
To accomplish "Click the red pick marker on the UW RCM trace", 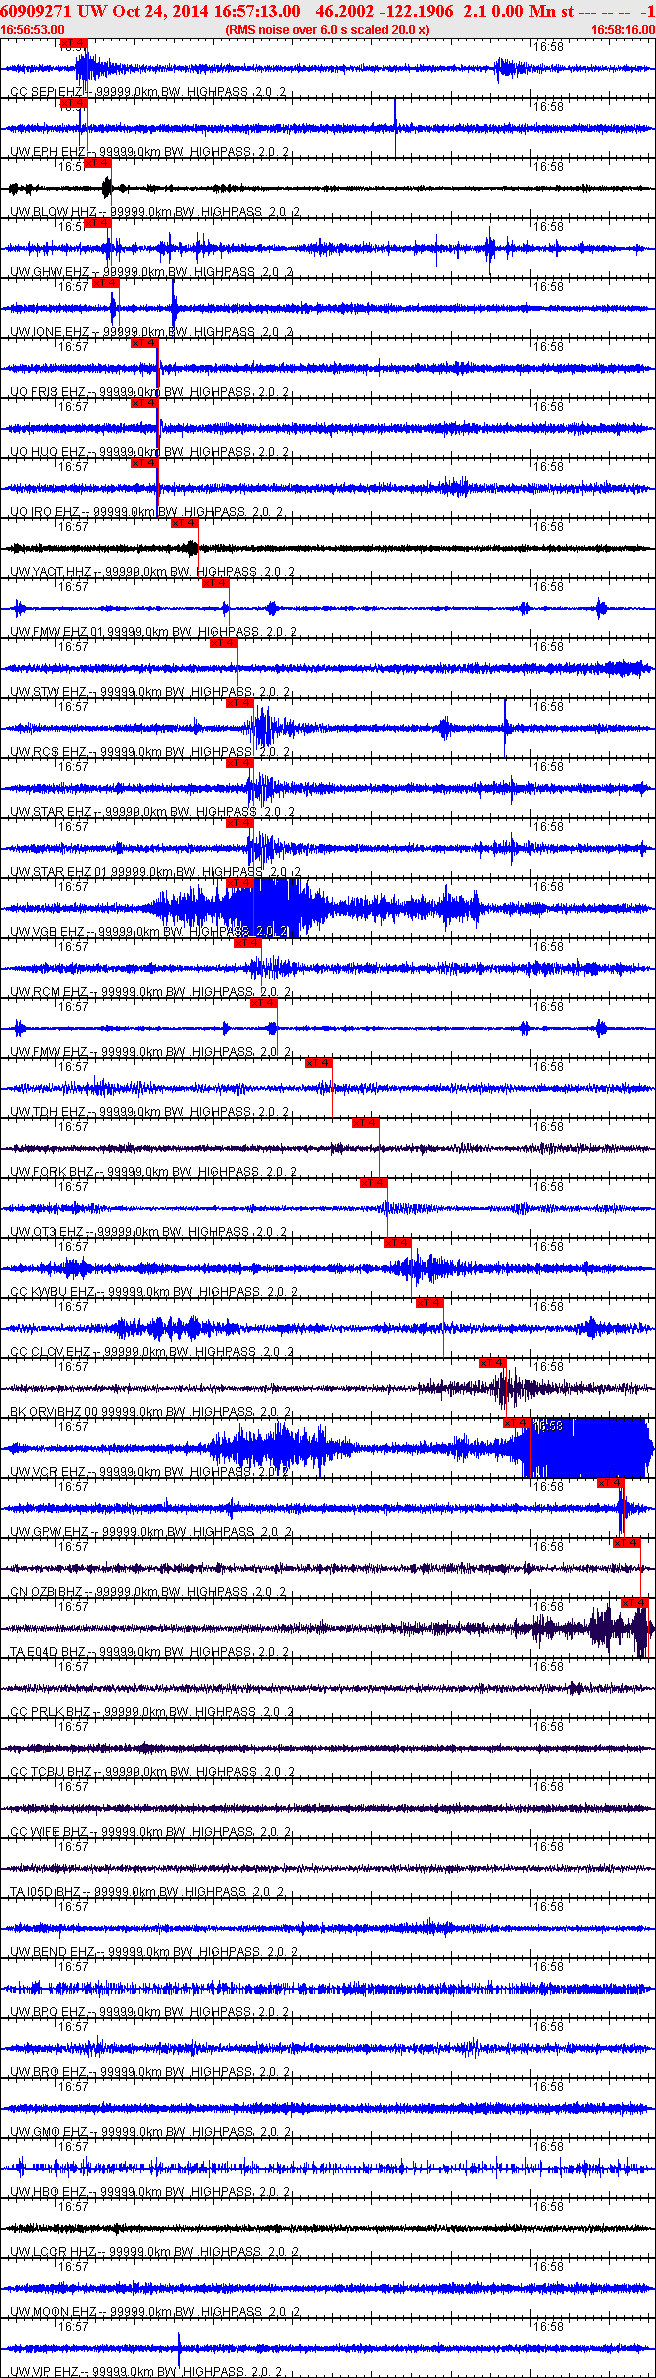I will tap(248, 943).
